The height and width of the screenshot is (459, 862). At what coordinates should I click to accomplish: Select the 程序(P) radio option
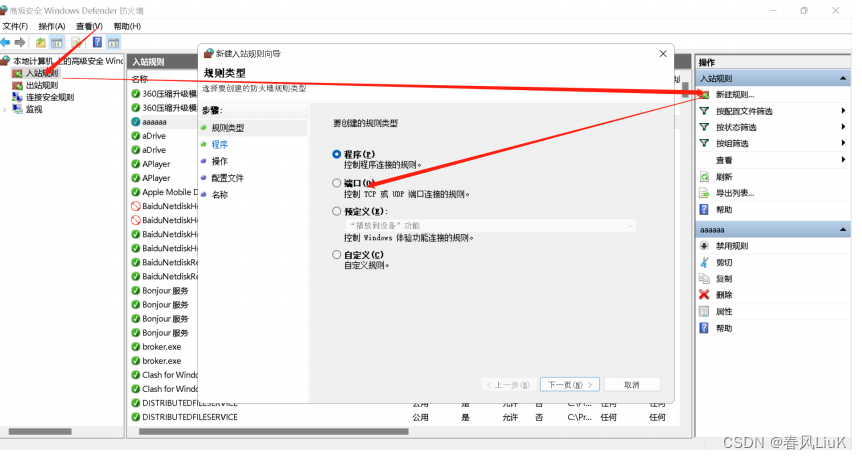click(336, 154)
